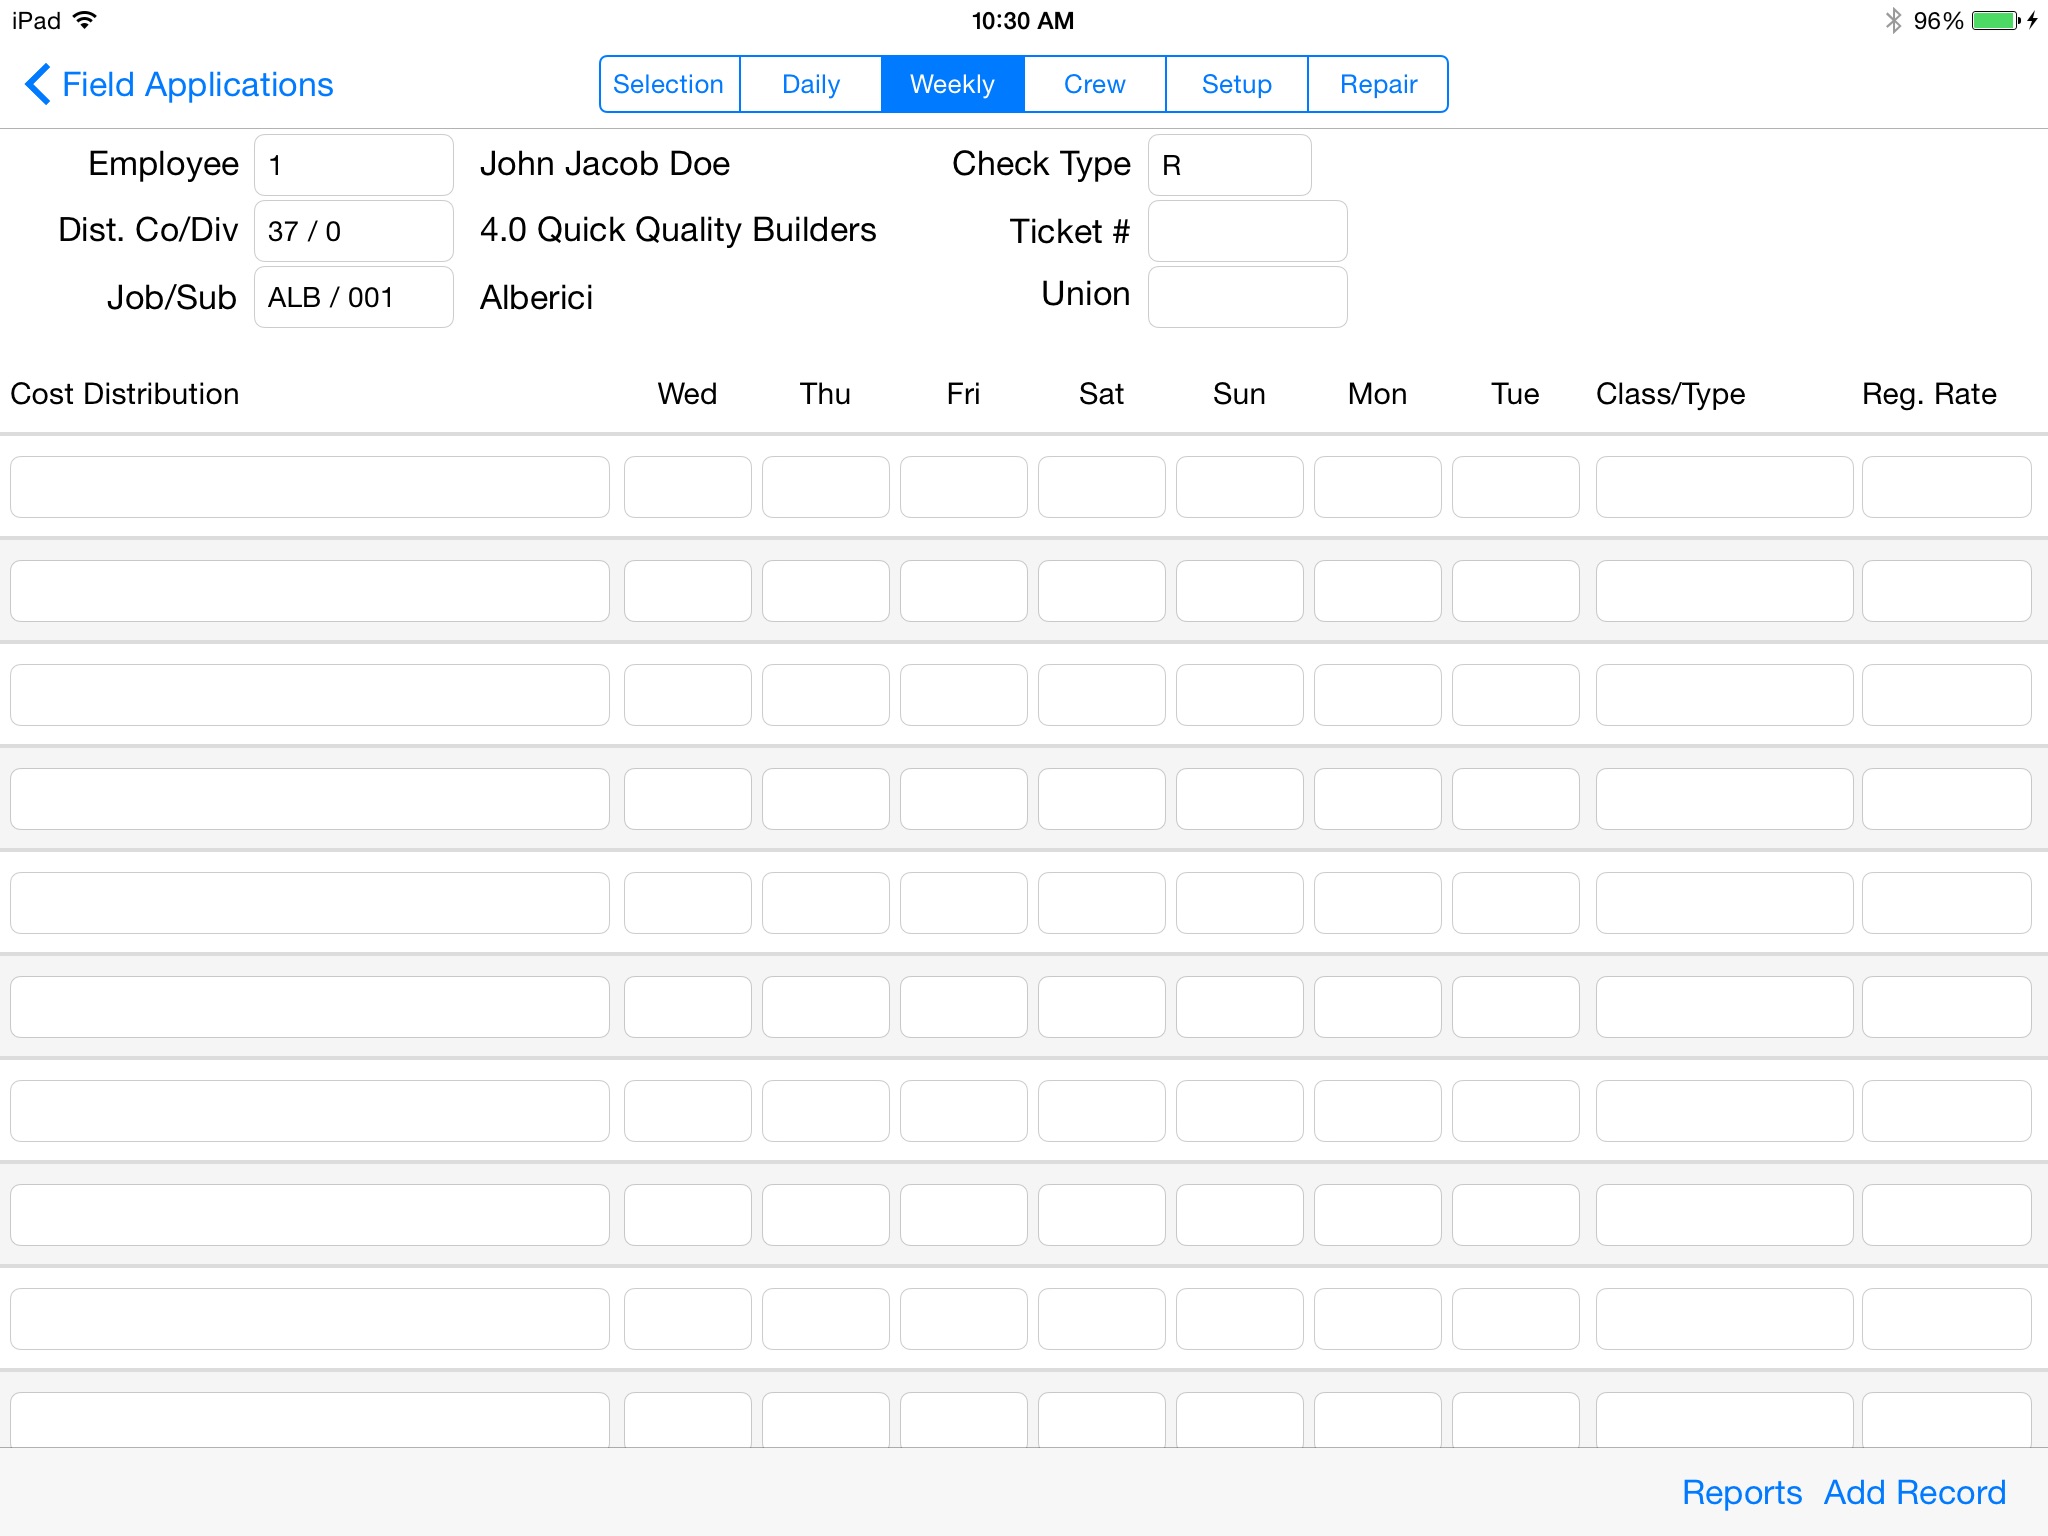Click the Wed column first row cell
The image size is (2048, 1536).
(685, 484)
